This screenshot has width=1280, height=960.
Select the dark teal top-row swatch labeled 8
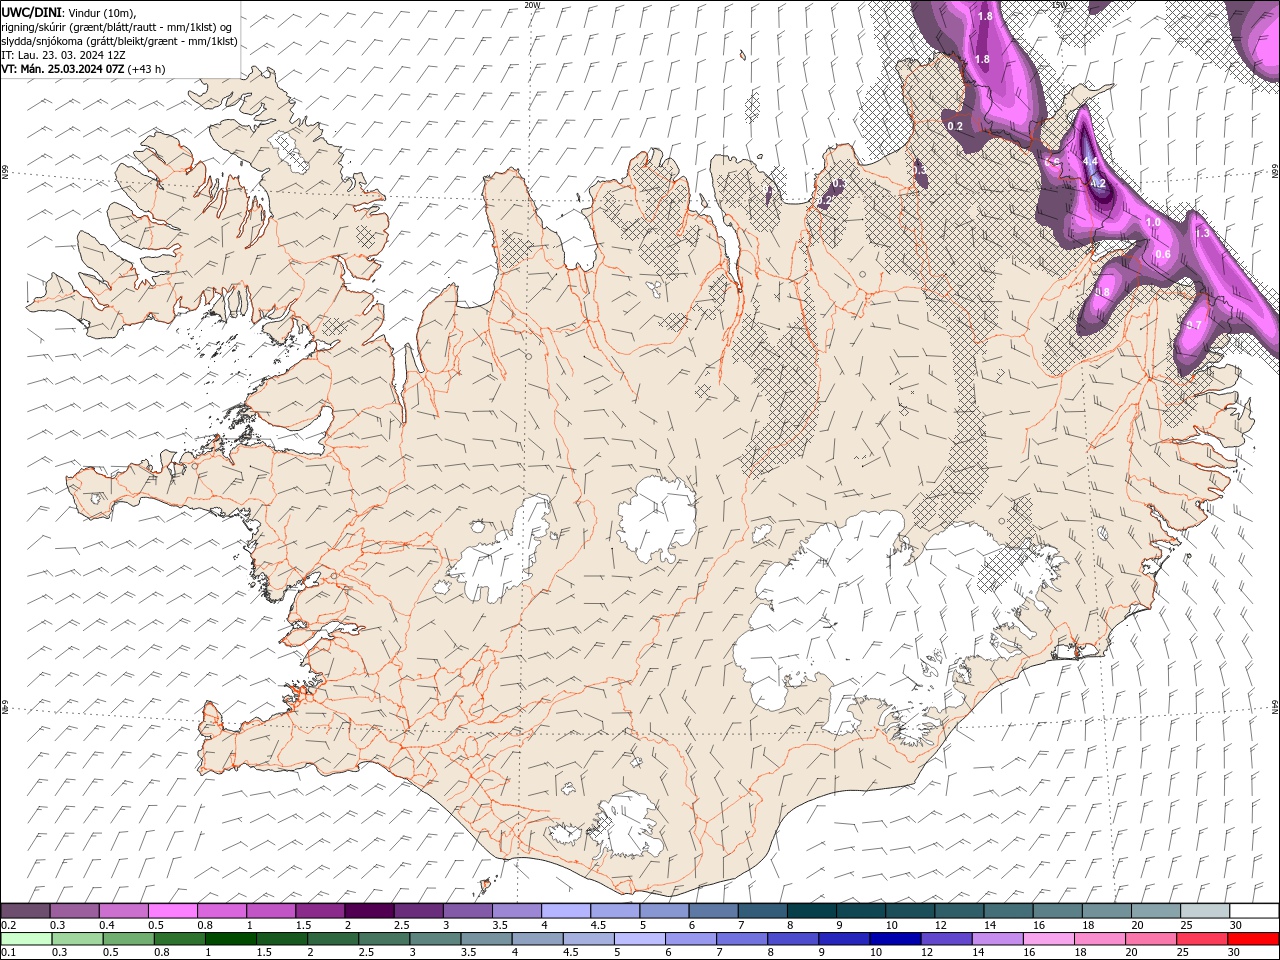810,911
